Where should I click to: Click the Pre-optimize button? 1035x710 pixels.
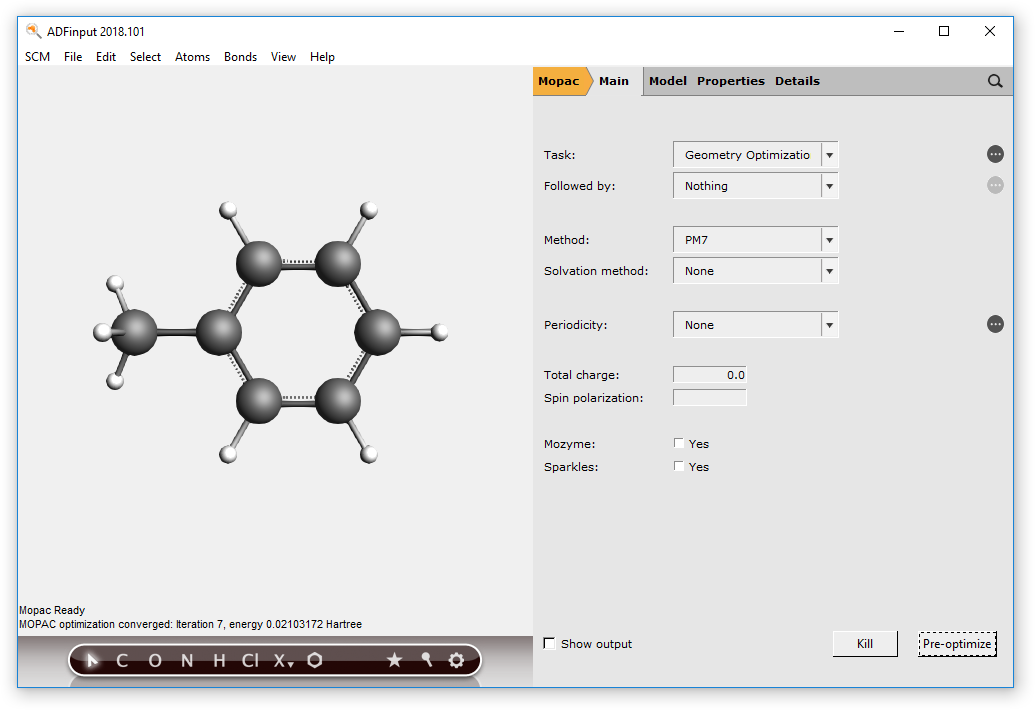click(957, 644)
